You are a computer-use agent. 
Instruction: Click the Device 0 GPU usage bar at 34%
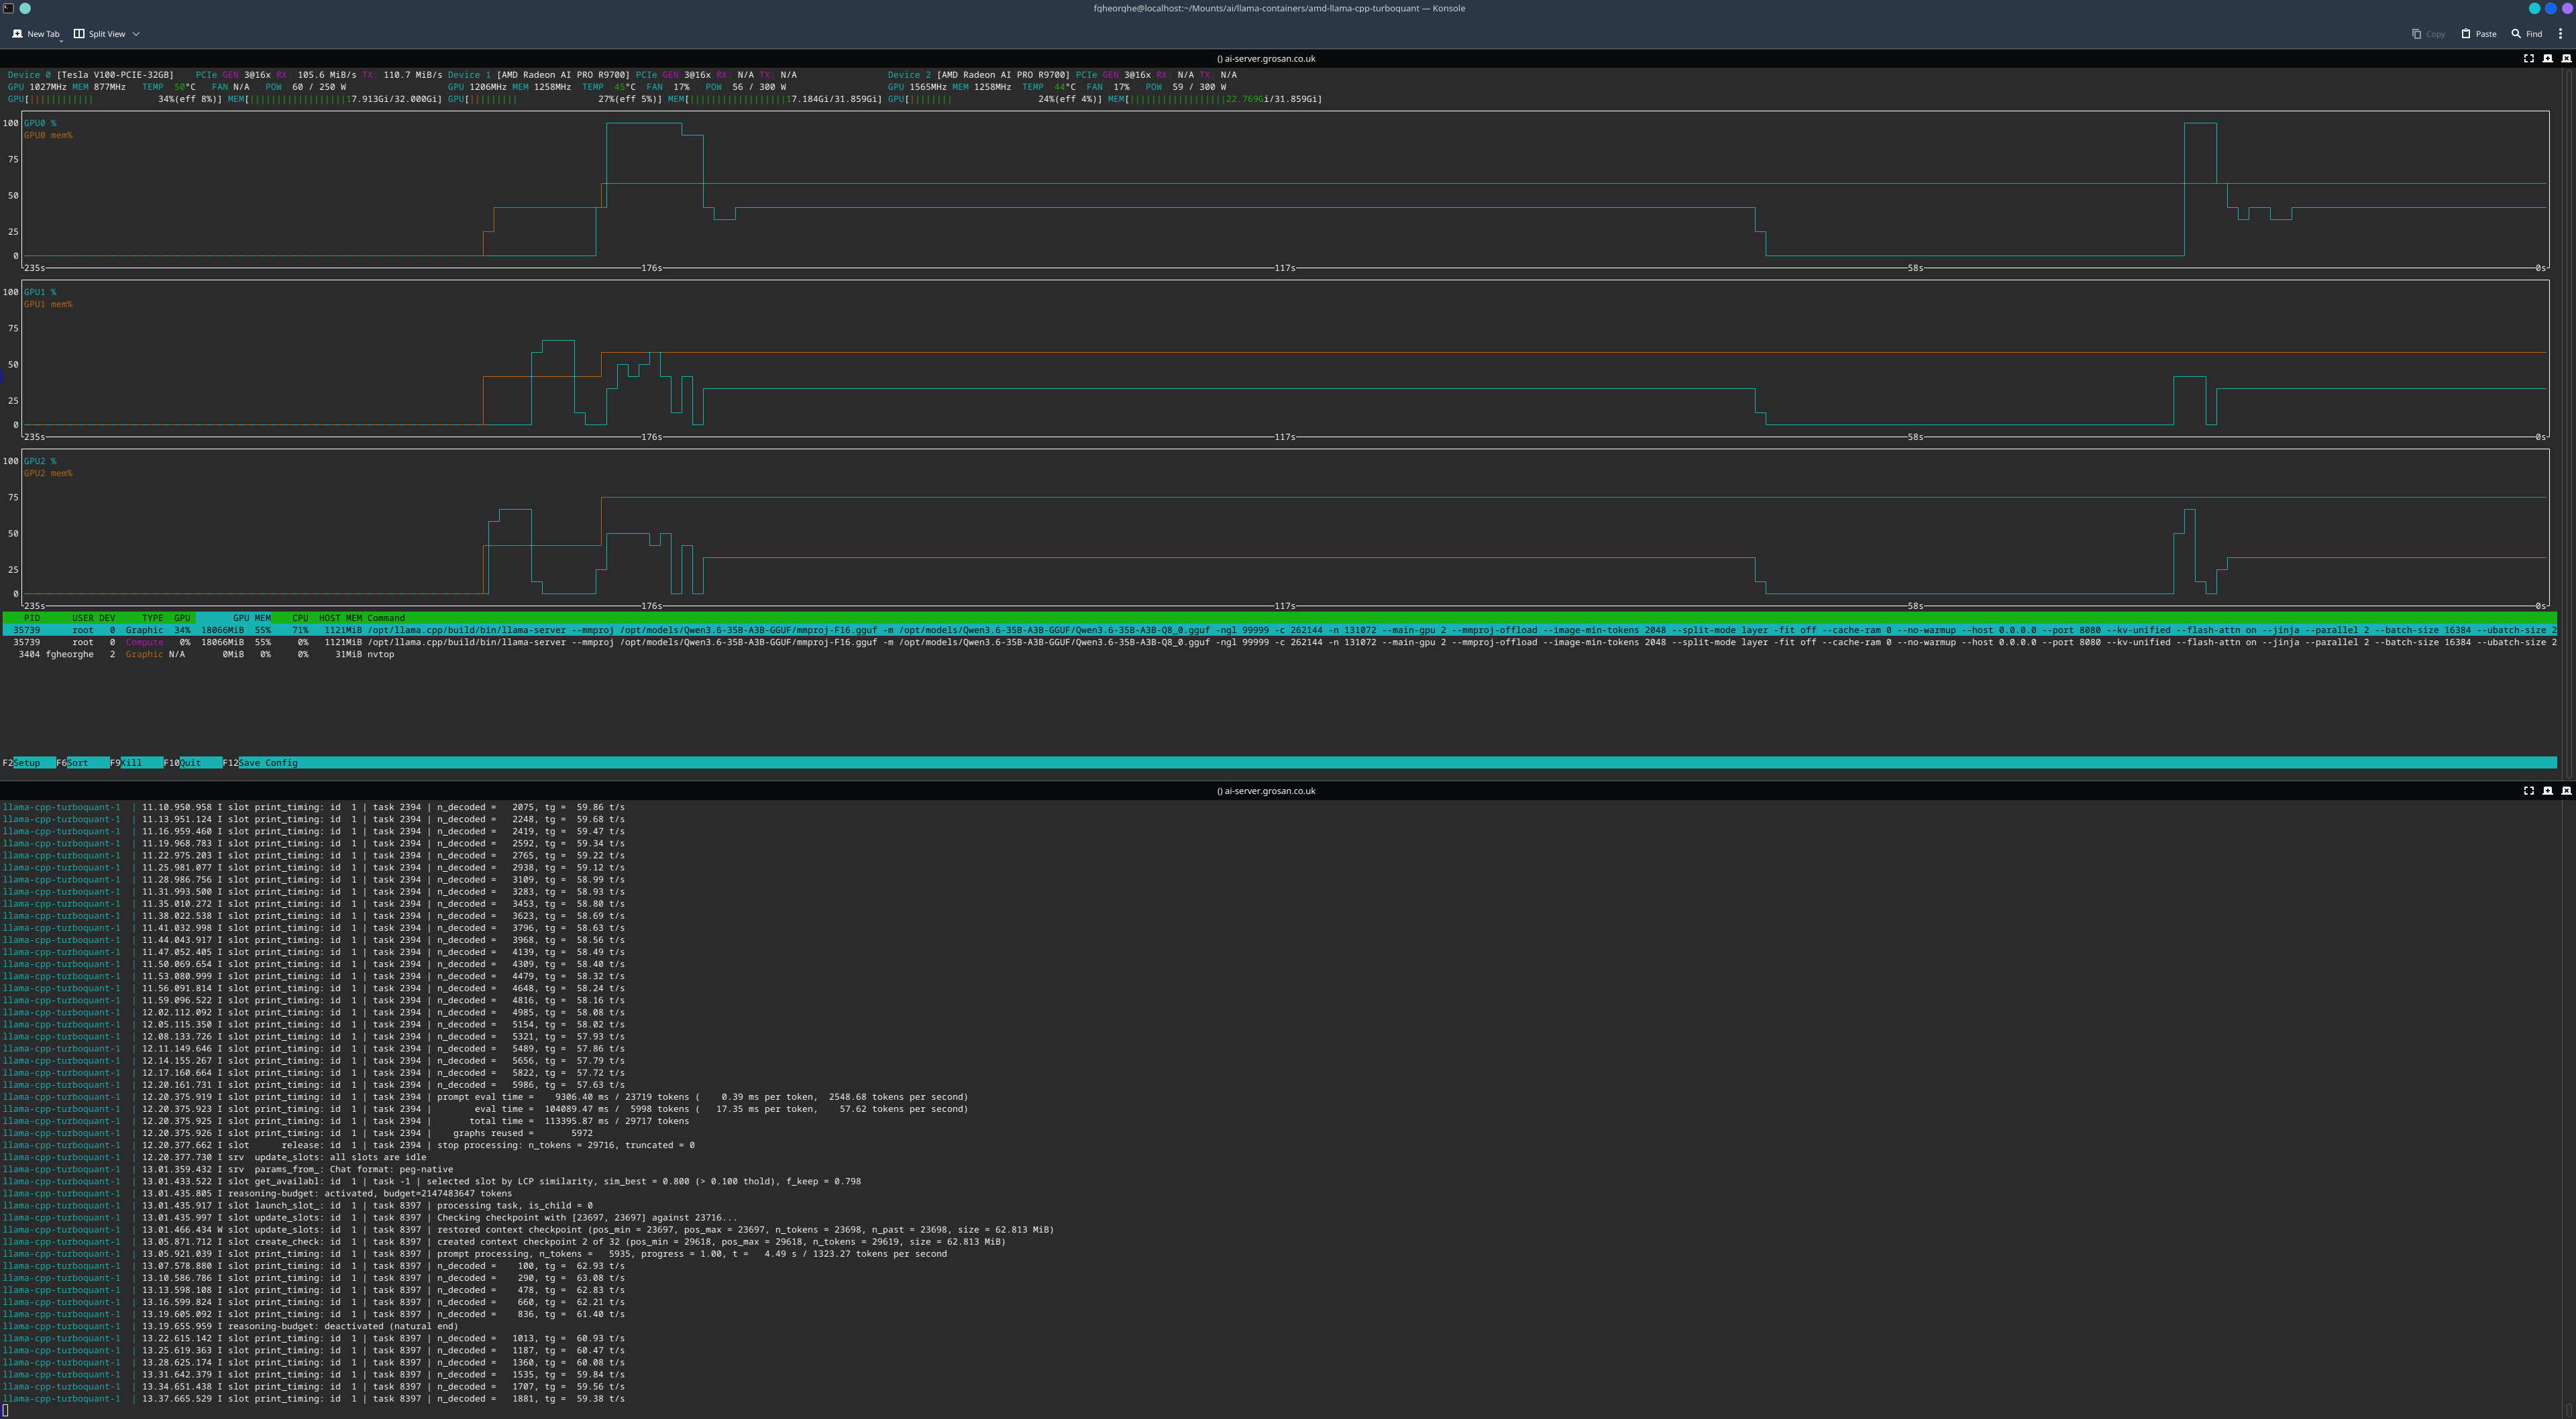115,99
